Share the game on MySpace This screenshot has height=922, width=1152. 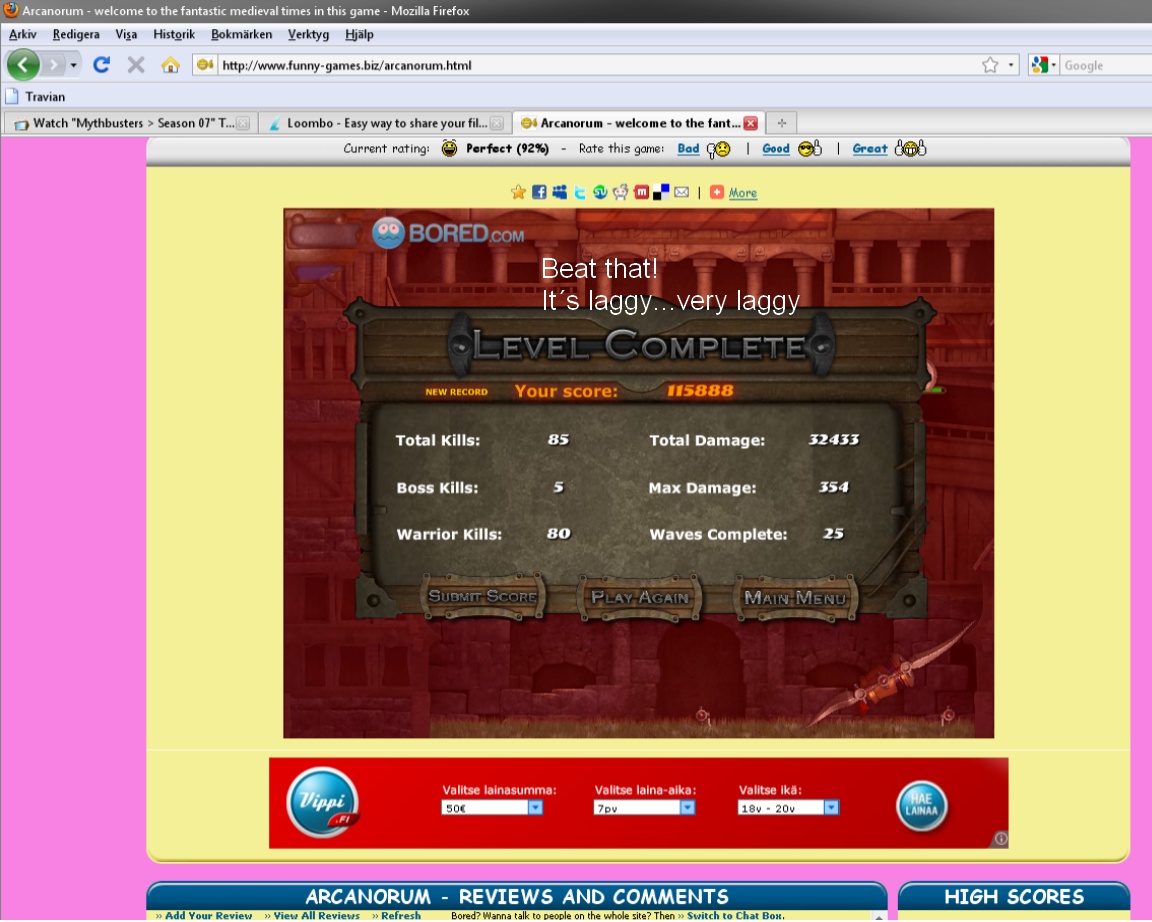point(560,192)
